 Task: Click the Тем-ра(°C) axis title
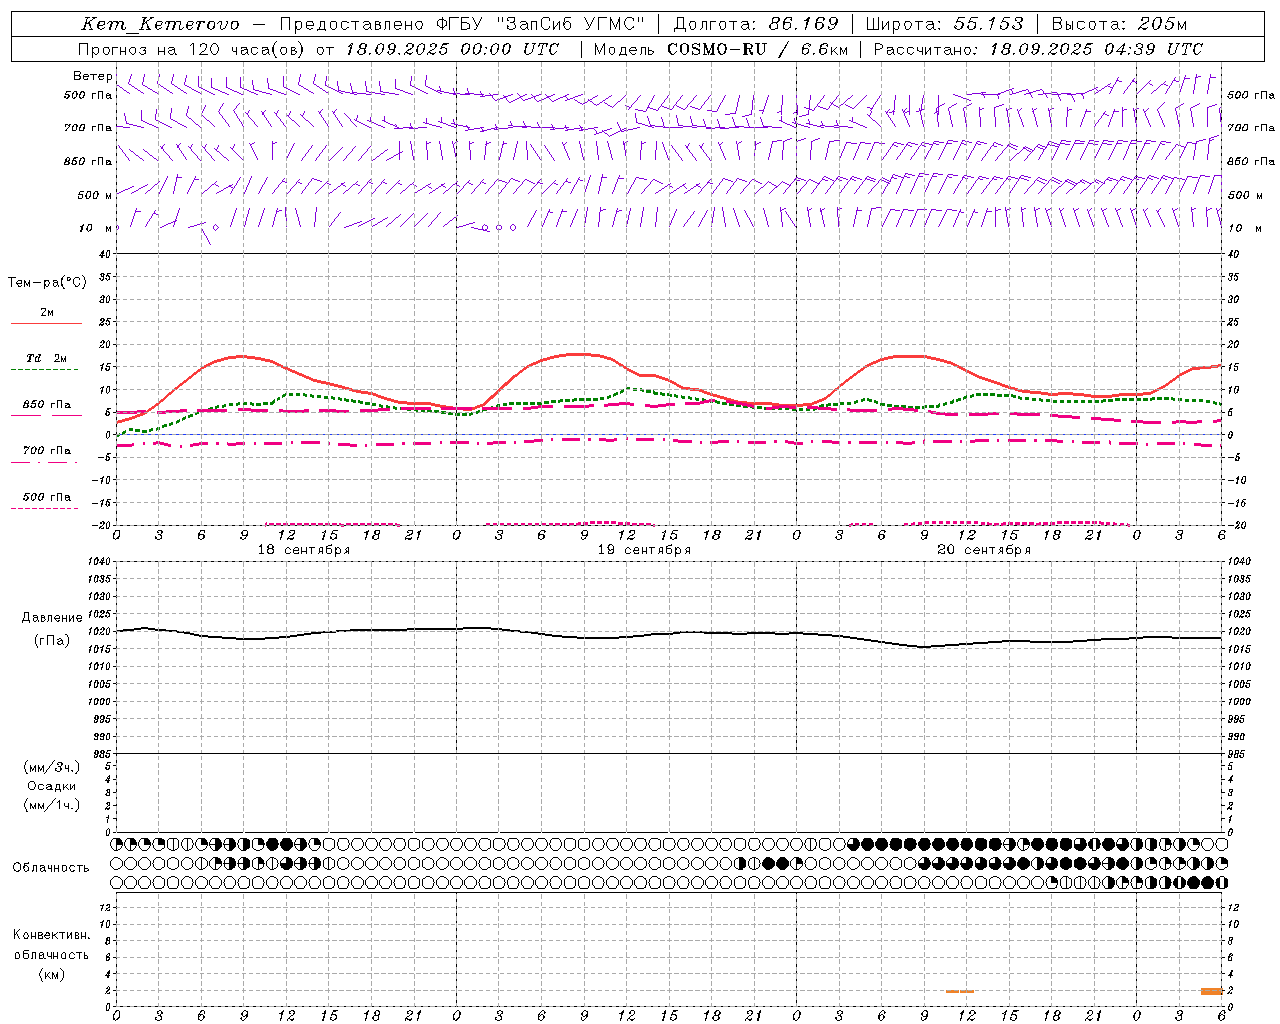pos(47,283)
